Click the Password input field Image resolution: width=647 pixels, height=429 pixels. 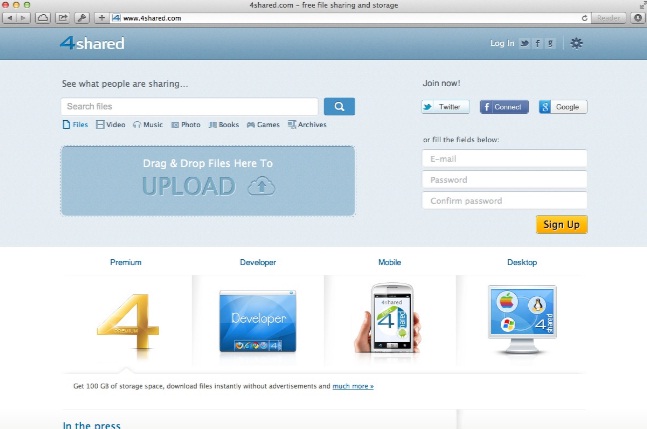pyautogui.click(x=504, y=180)
